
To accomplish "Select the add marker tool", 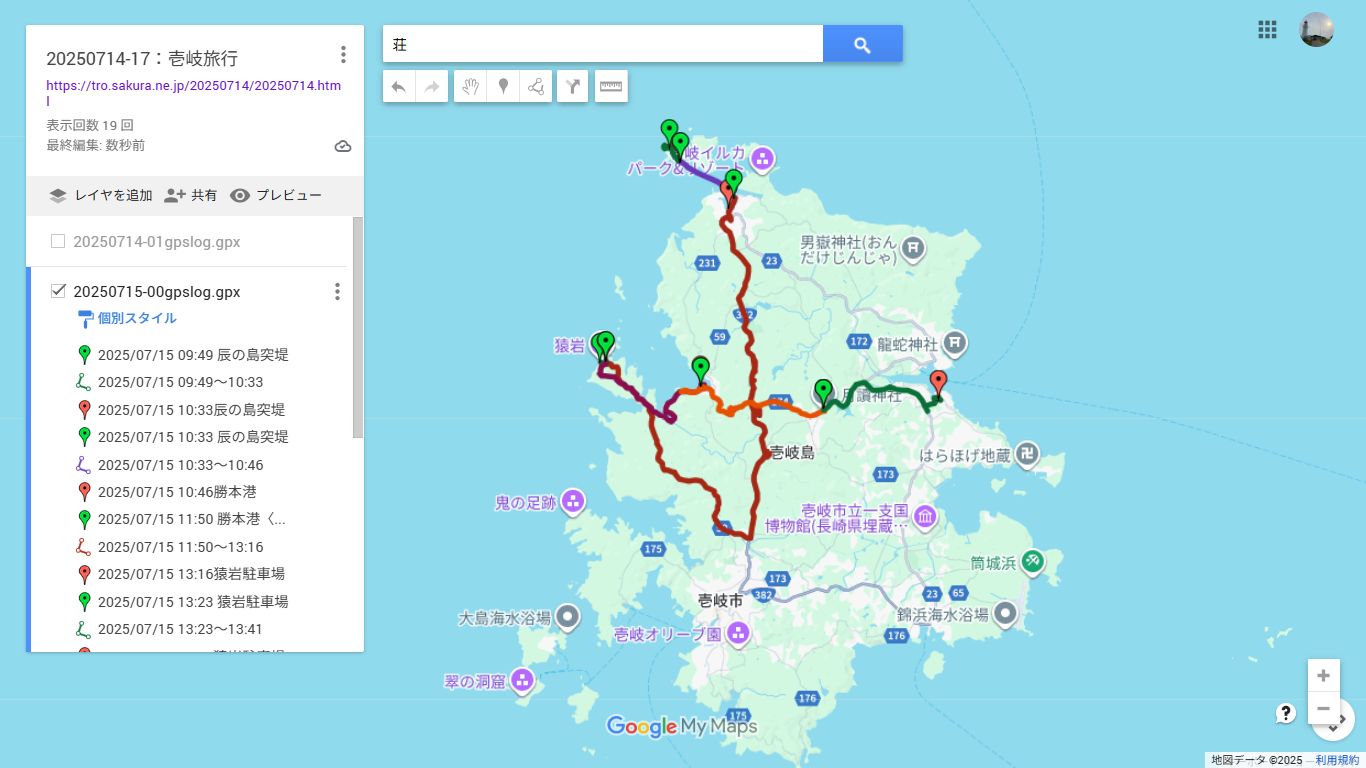I will click(x=503, y=87).
